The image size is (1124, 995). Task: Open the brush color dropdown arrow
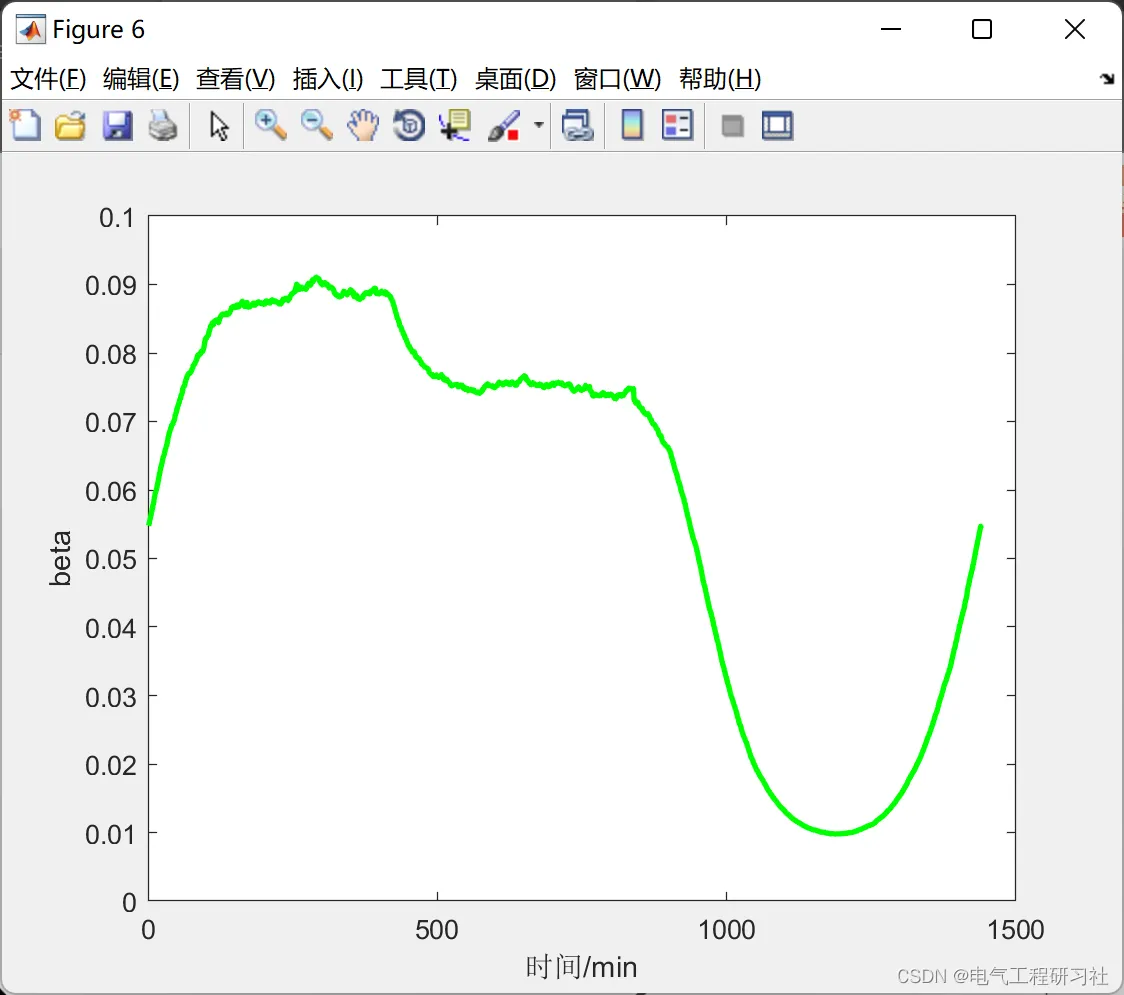click(539, 125)
